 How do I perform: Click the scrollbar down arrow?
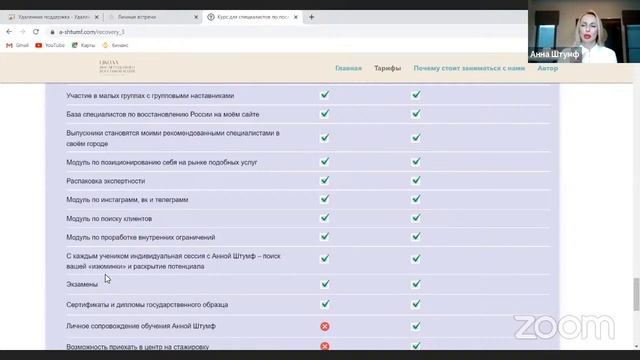[637, 347]
